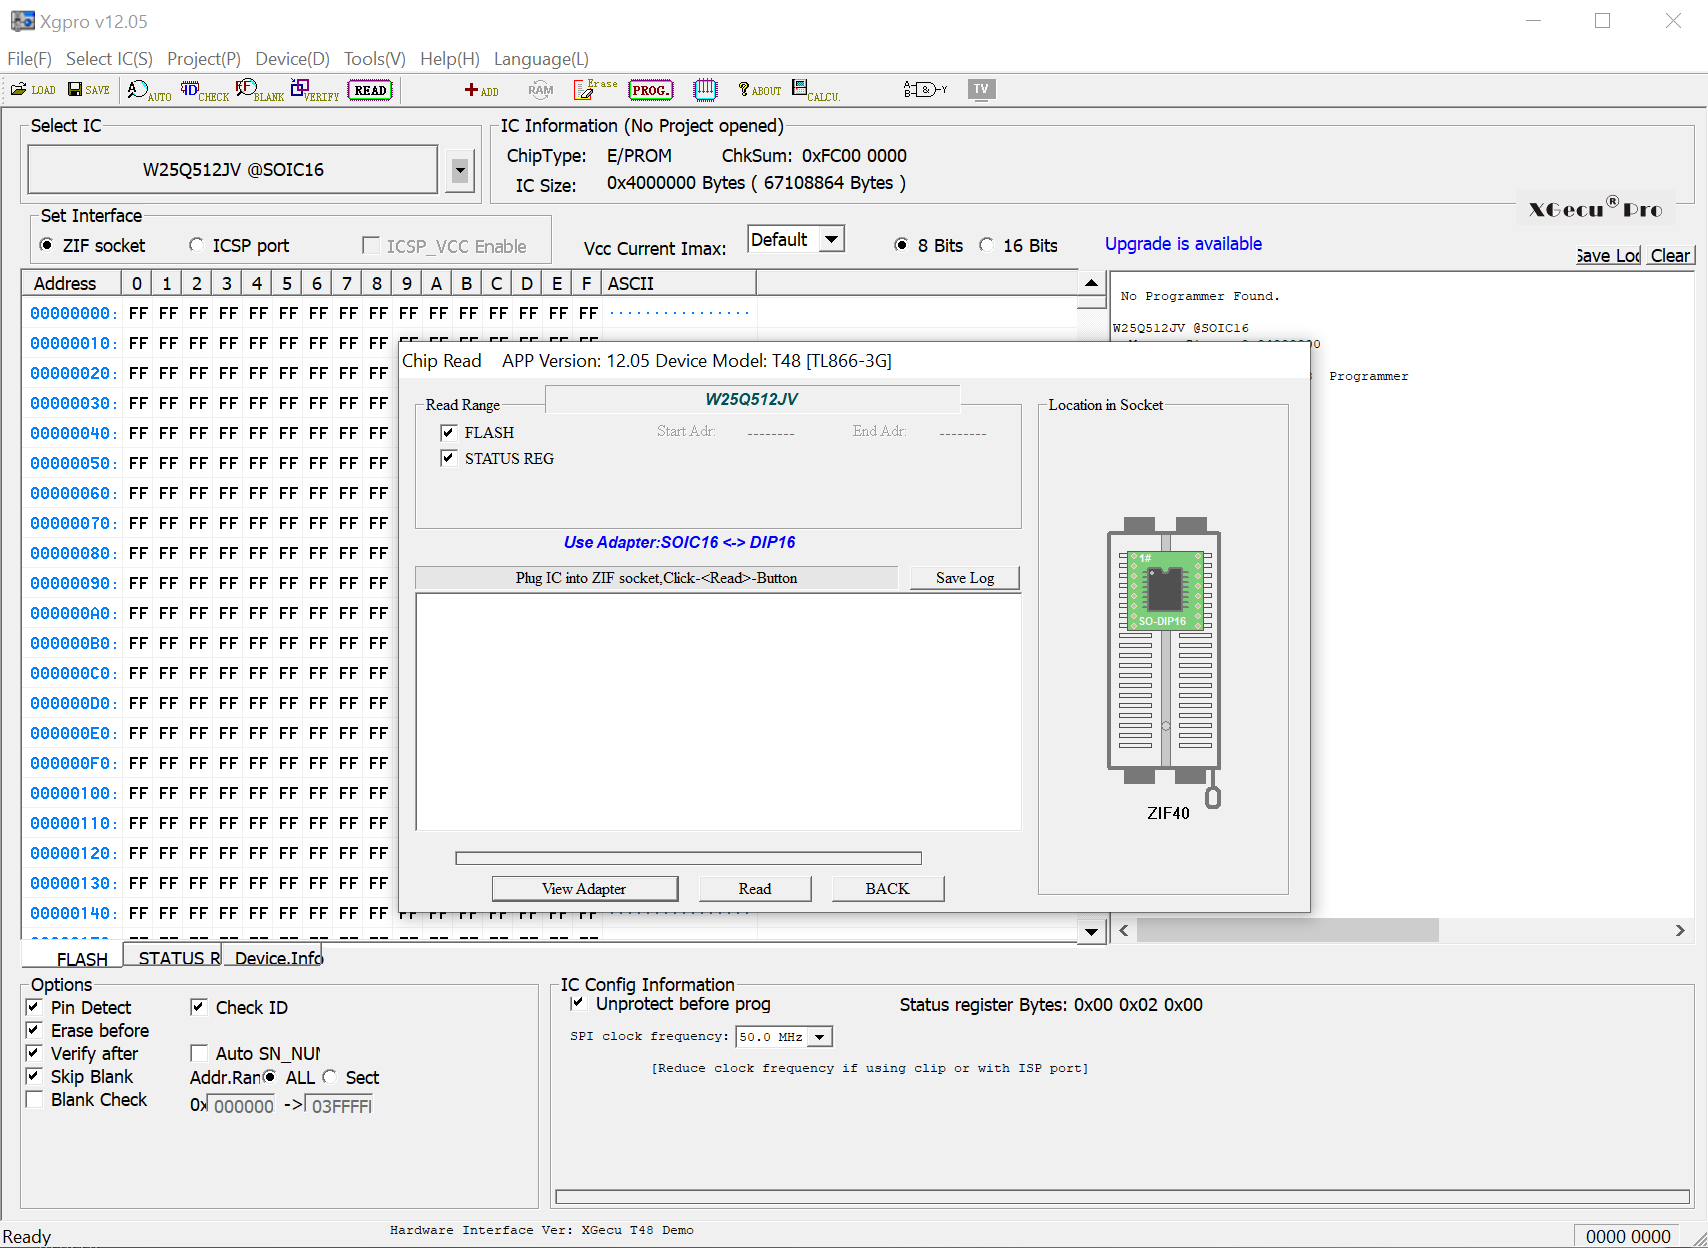Screen dimensions: 1708x1248
Task: Uncheck STATUS REG in the Read Range
Action: click(448, 458)
